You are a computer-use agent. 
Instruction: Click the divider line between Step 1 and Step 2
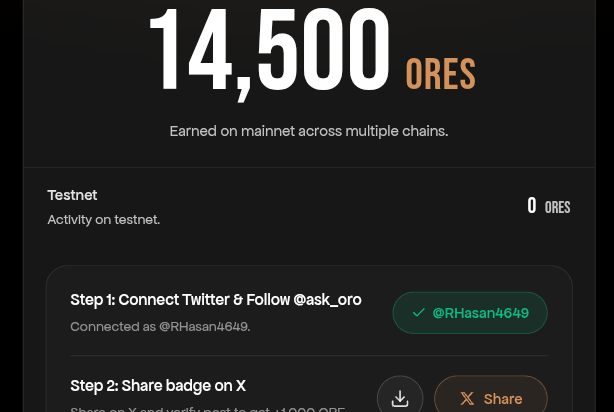click(309, 356)
